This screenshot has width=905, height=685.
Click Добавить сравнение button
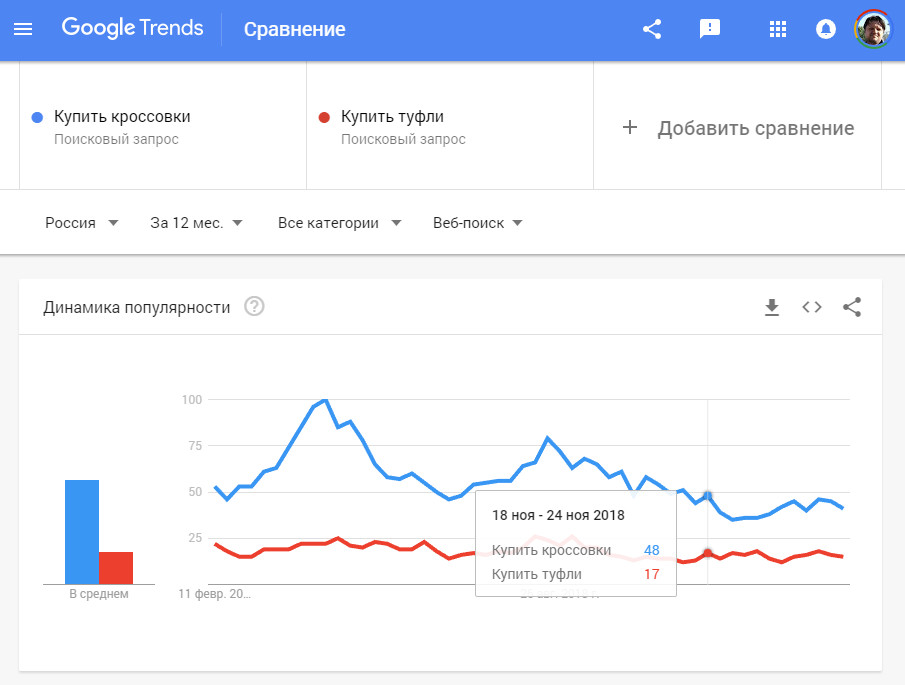click(x=738, y=128)
